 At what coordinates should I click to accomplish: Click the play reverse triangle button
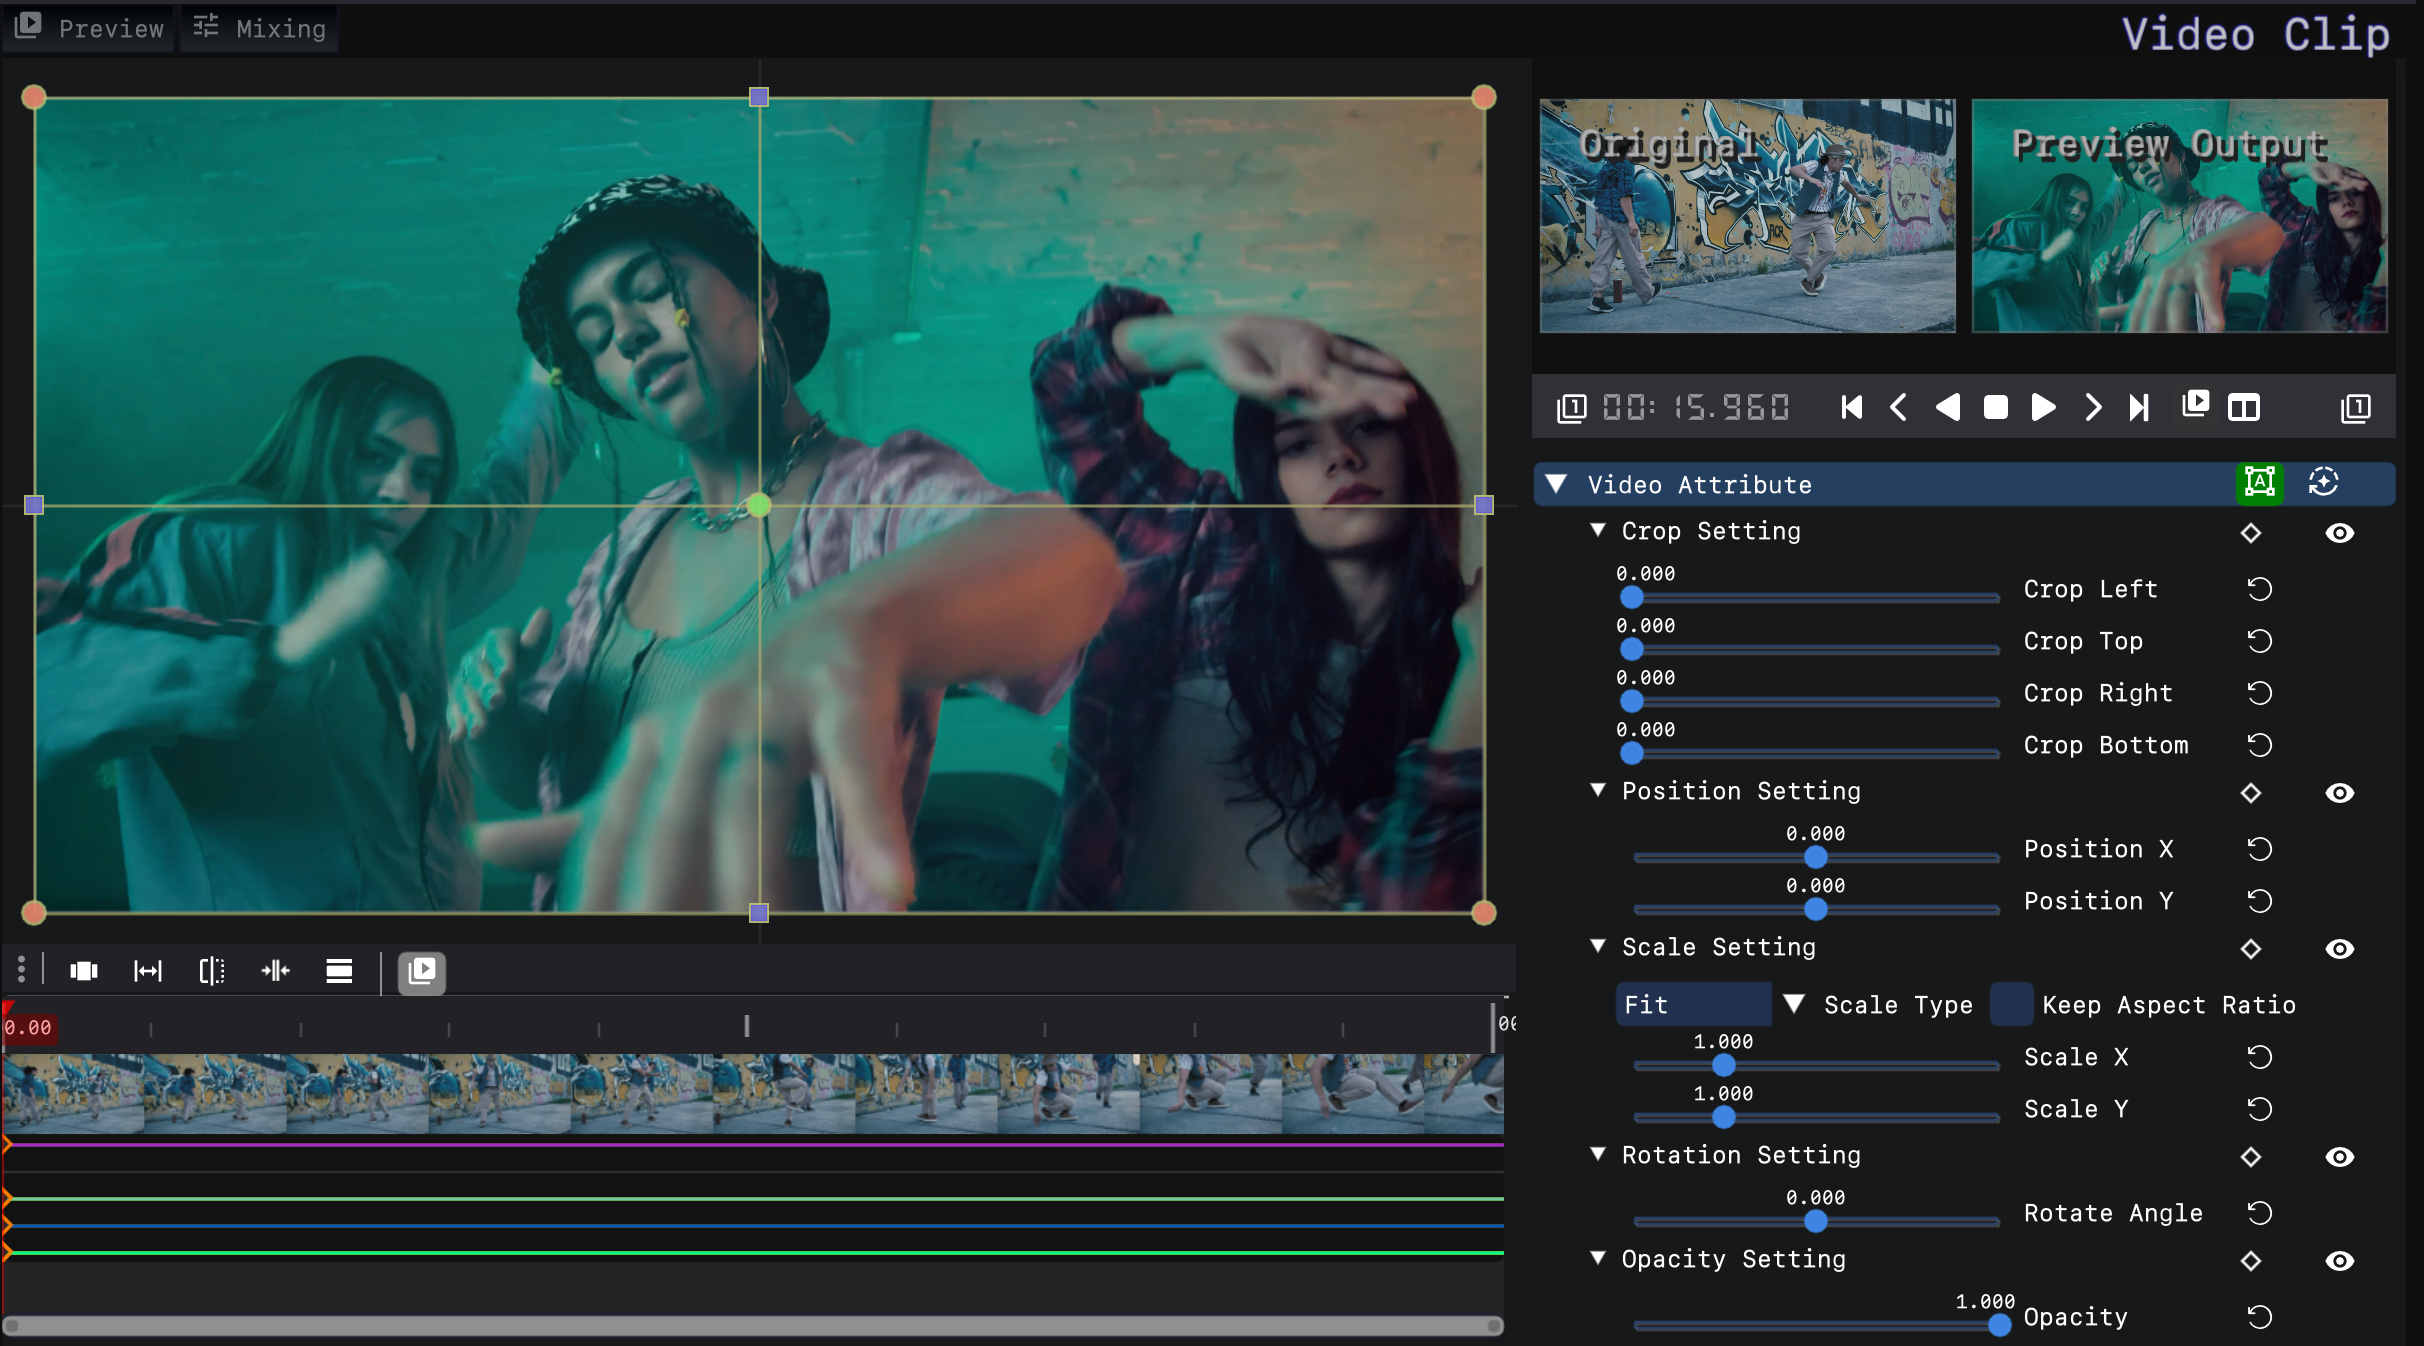point(1947,407)
